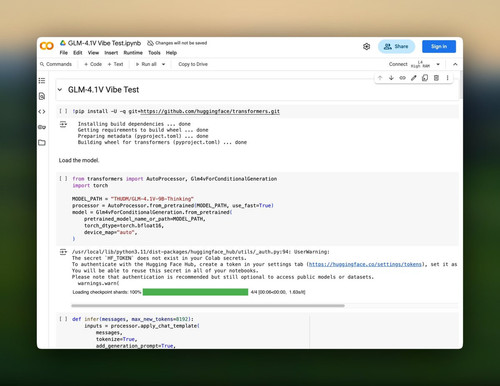The image size is (500, 386).
Task: Open the table of contents sidebar panel
Action: tap(42, 81)
